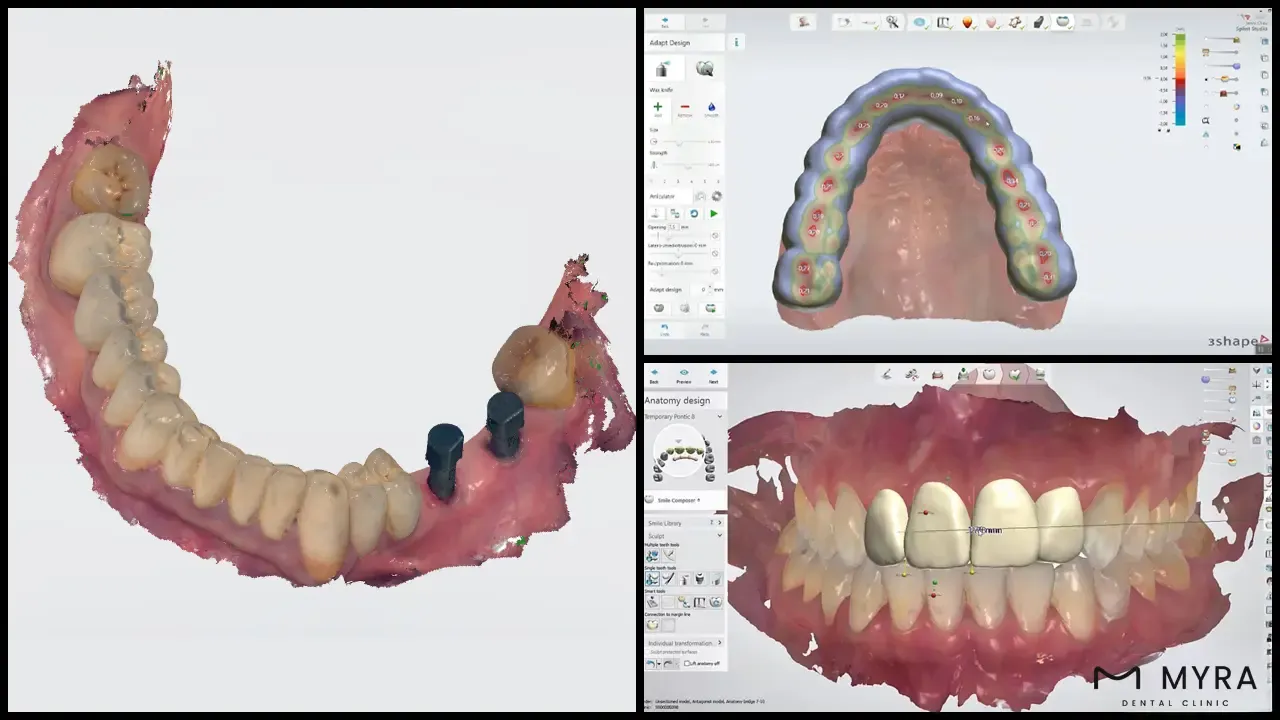Collapse the Sculpt section
The image size is (1280, 720).
719,536
